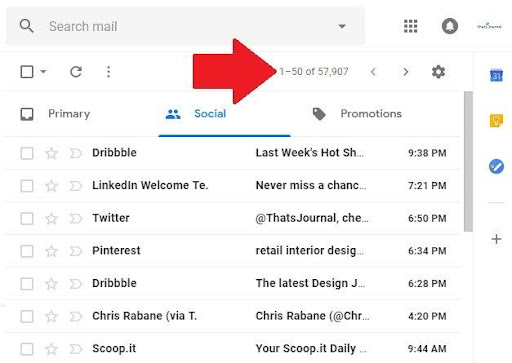Switch to the Primary tab
The image size is (512, 363).
point(55,114)
